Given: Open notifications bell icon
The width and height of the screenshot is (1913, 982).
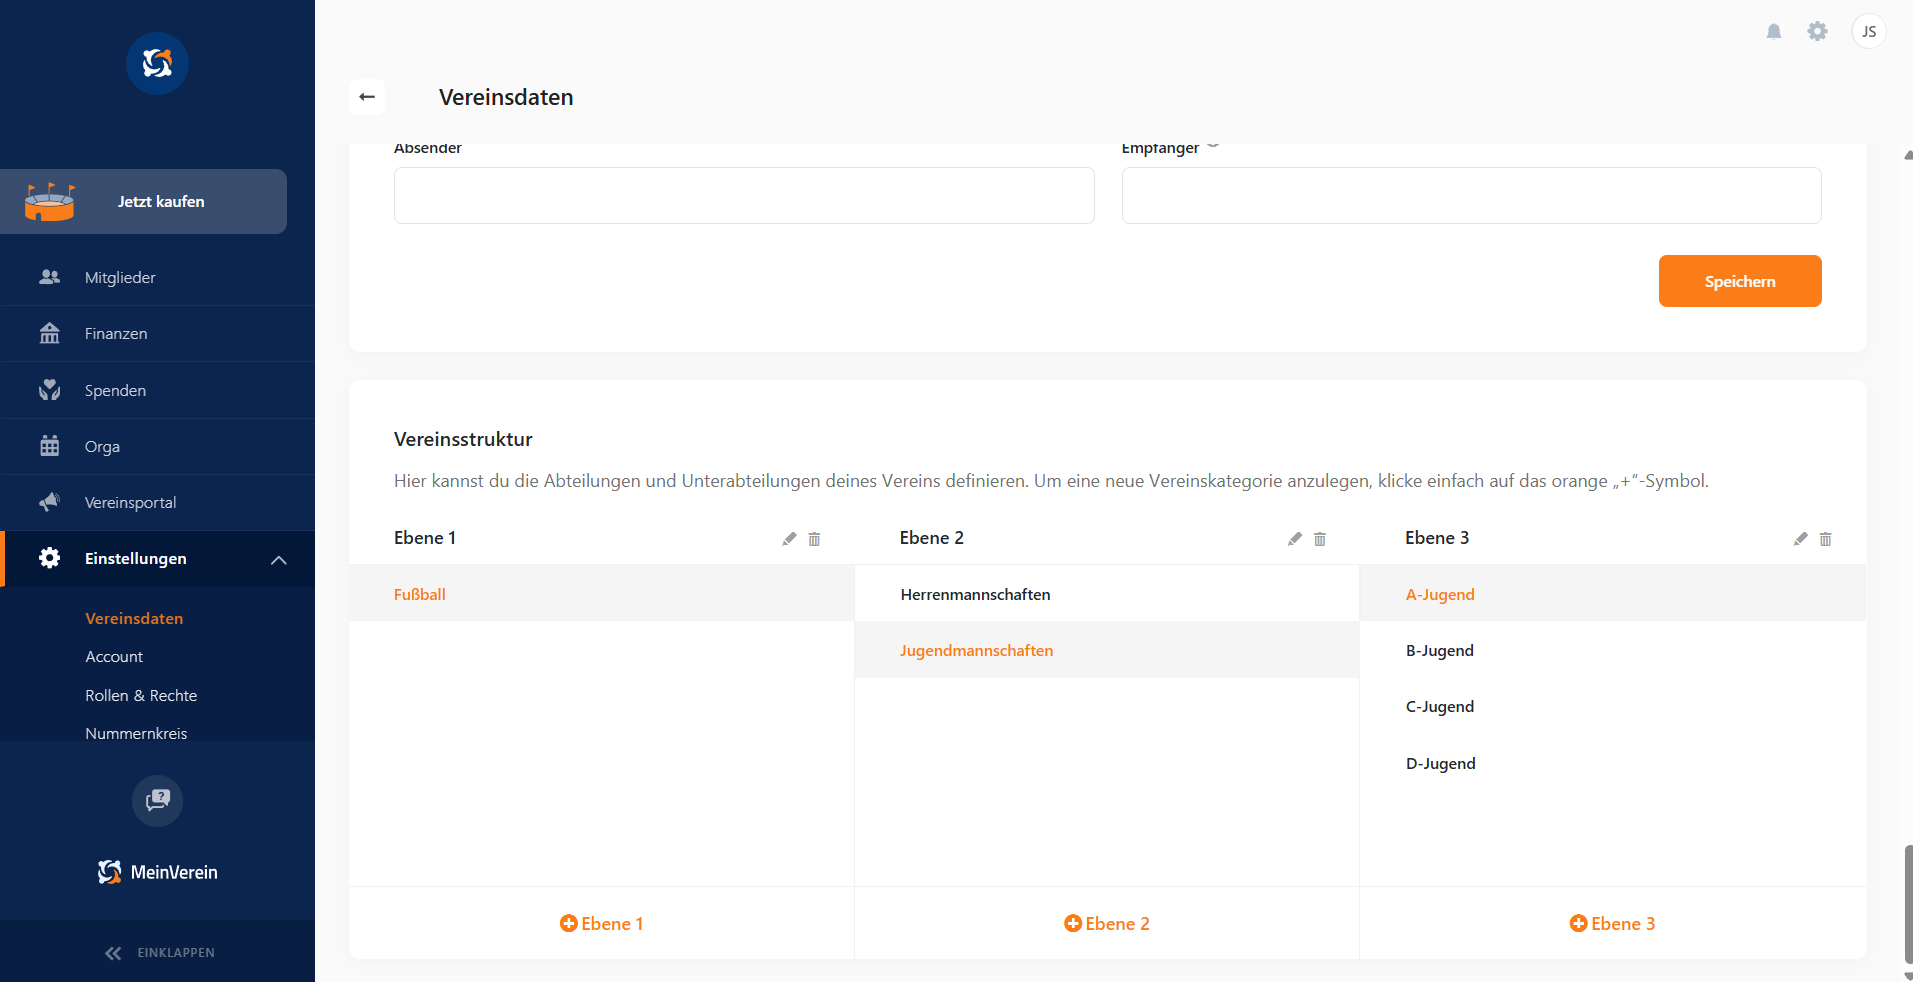Looking at the screenshot, I should point(1774,32).
